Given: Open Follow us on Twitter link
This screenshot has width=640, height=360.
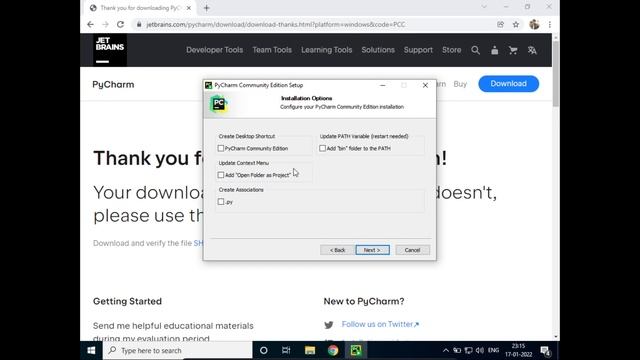Looking at the screenshot, I should coord(380,324).
